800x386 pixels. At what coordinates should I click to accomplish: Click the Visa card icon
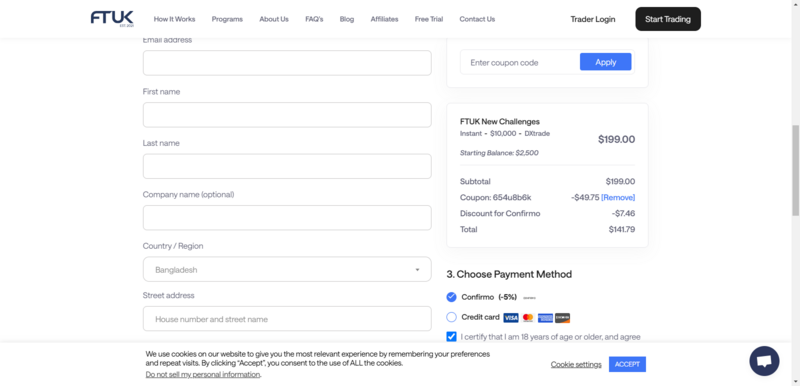tap(511, 318)
